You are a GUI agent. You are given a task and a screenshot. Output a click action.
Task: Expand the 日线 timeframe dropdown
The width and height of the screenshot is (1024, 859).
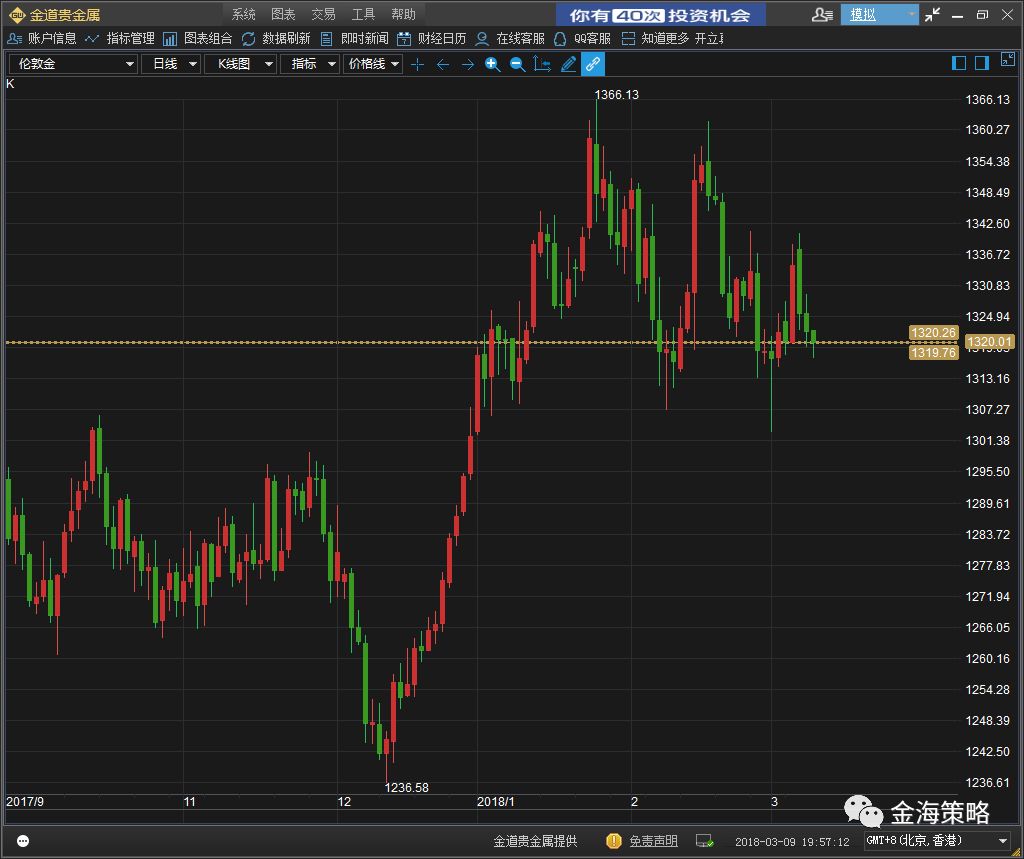tap(171, 64)
